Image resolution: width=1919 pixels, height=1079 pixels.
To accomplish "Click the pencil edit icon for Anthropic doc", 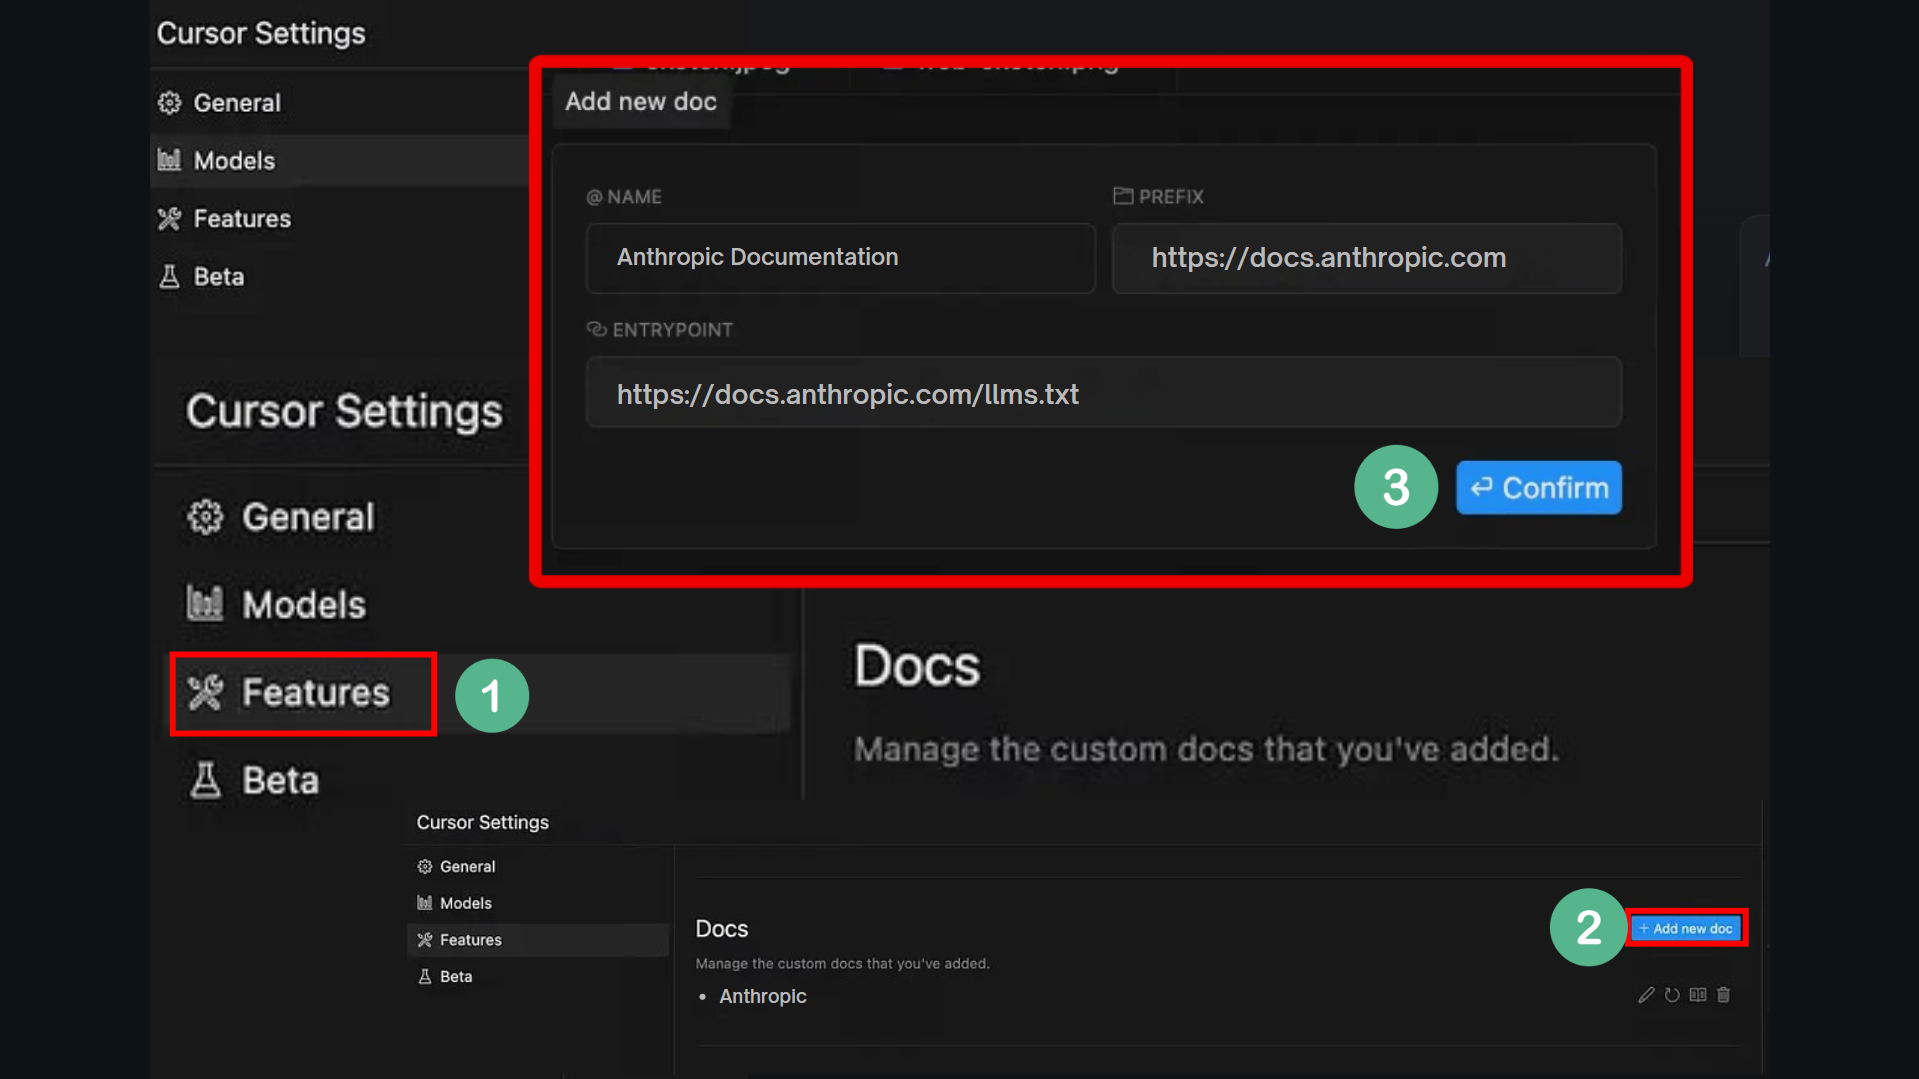I will coord(1646,995).
